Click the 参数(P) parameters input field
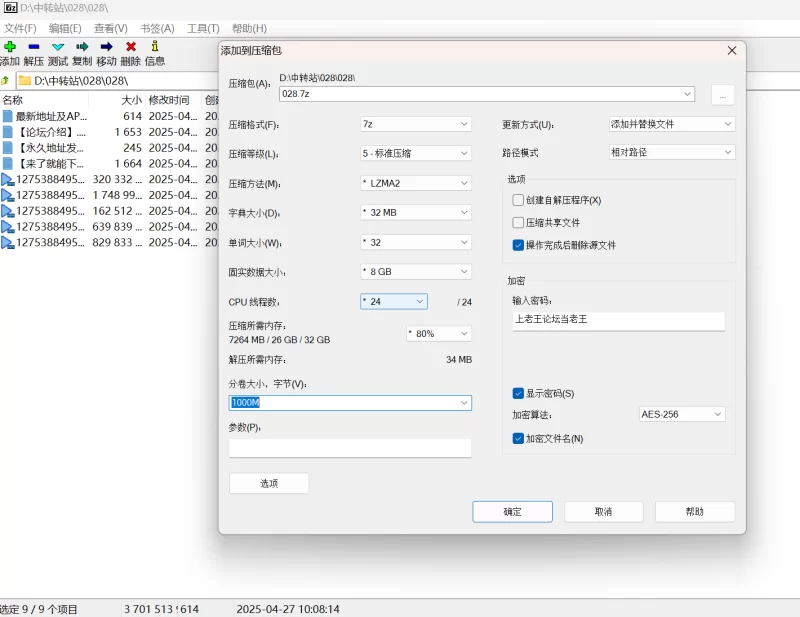This screenshot has width=800, height=617. click(350, 448)
